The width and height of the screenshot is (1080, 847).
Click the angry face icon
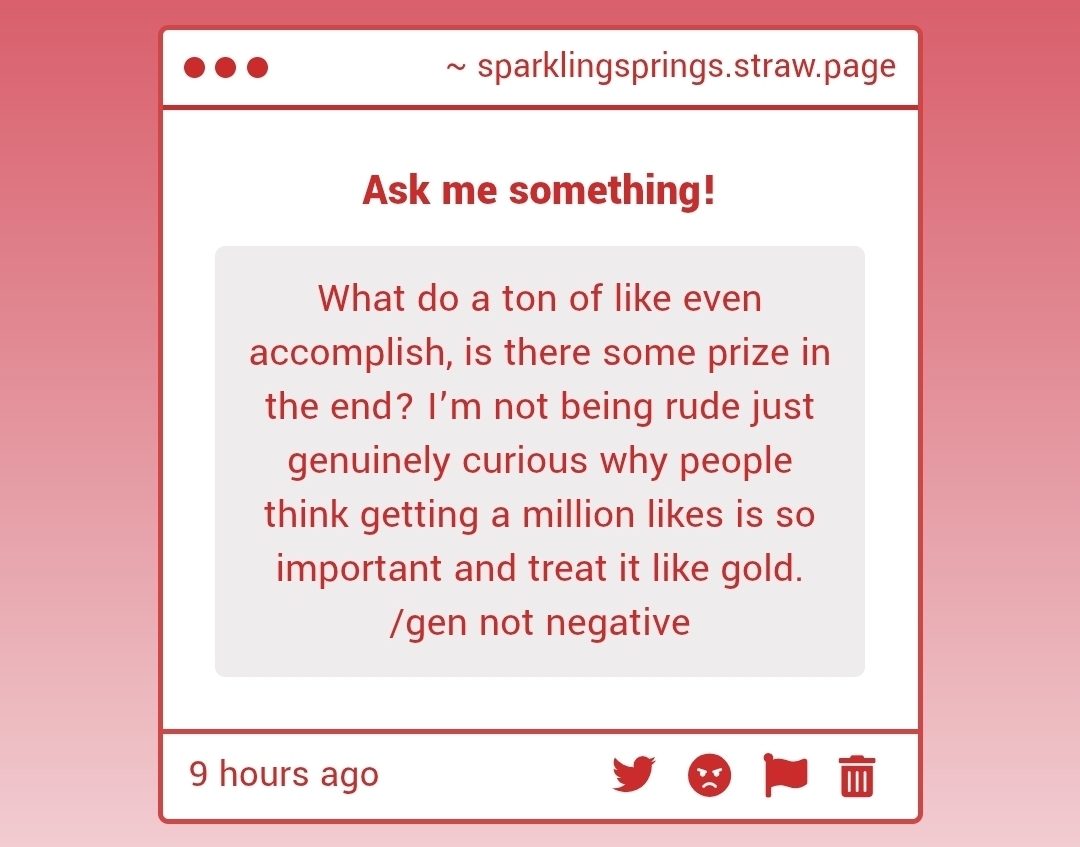coord(710,775)
